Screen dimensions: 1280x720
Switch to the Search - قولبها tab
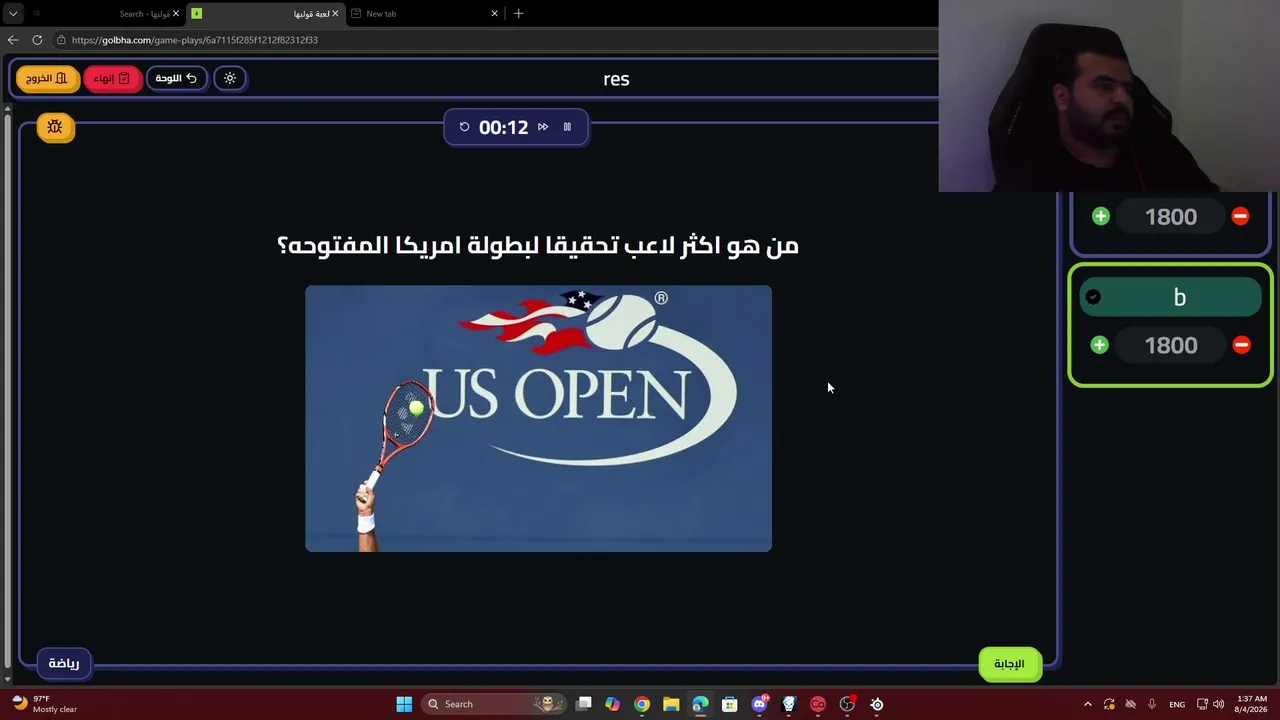[x=105, y=14]
